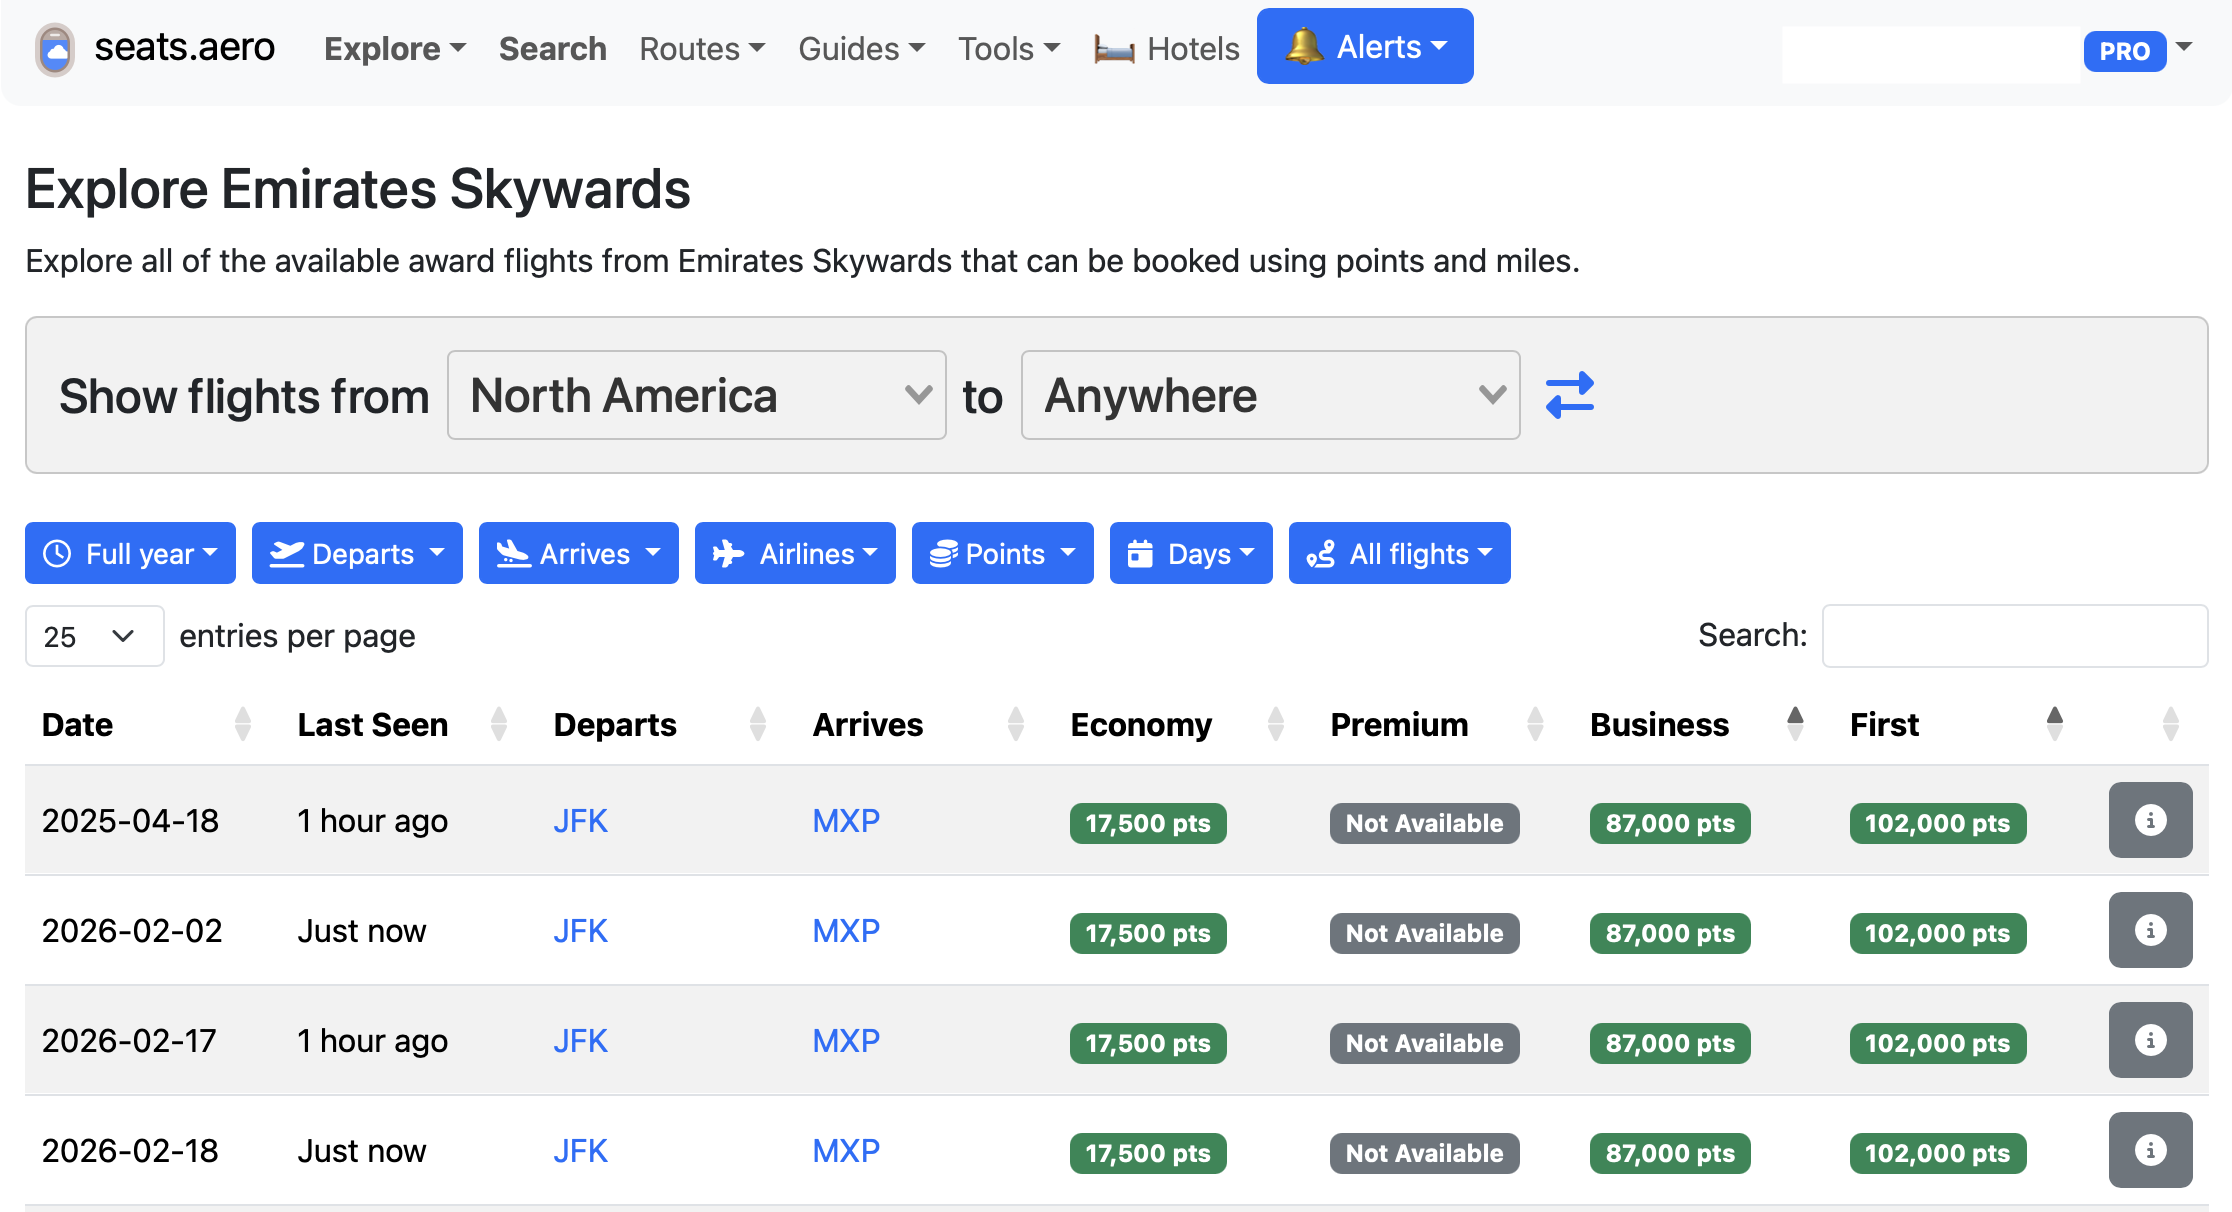Click JFK link in 2026-02-18 row

tap(580, 1151)
